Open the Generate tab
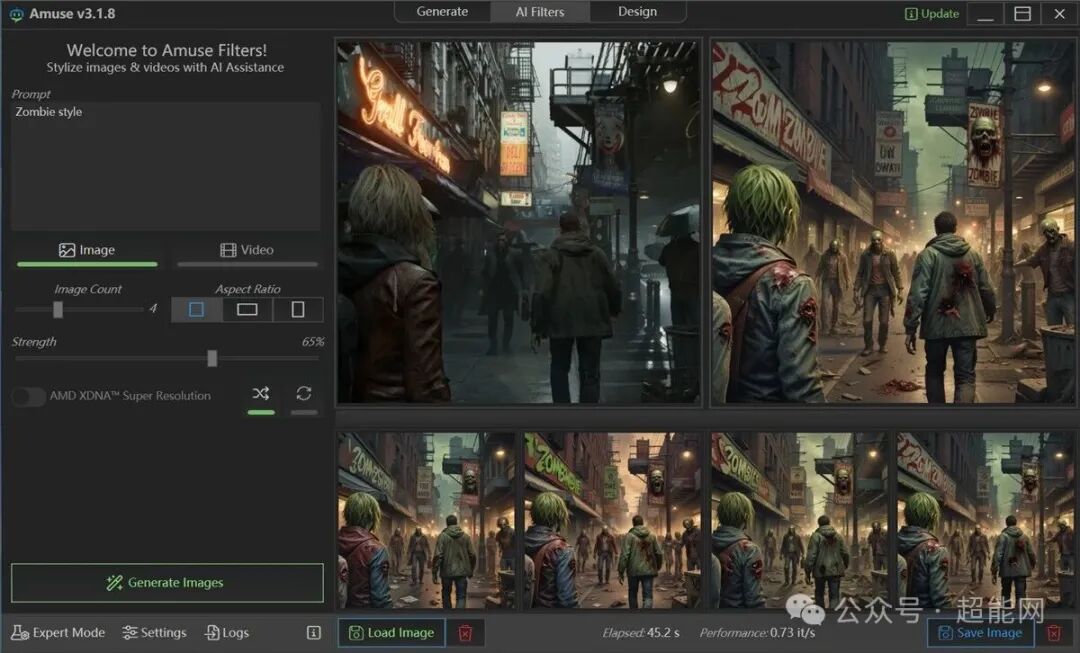The width and height of the screenshot is (1080, 653). pos(442,12)
